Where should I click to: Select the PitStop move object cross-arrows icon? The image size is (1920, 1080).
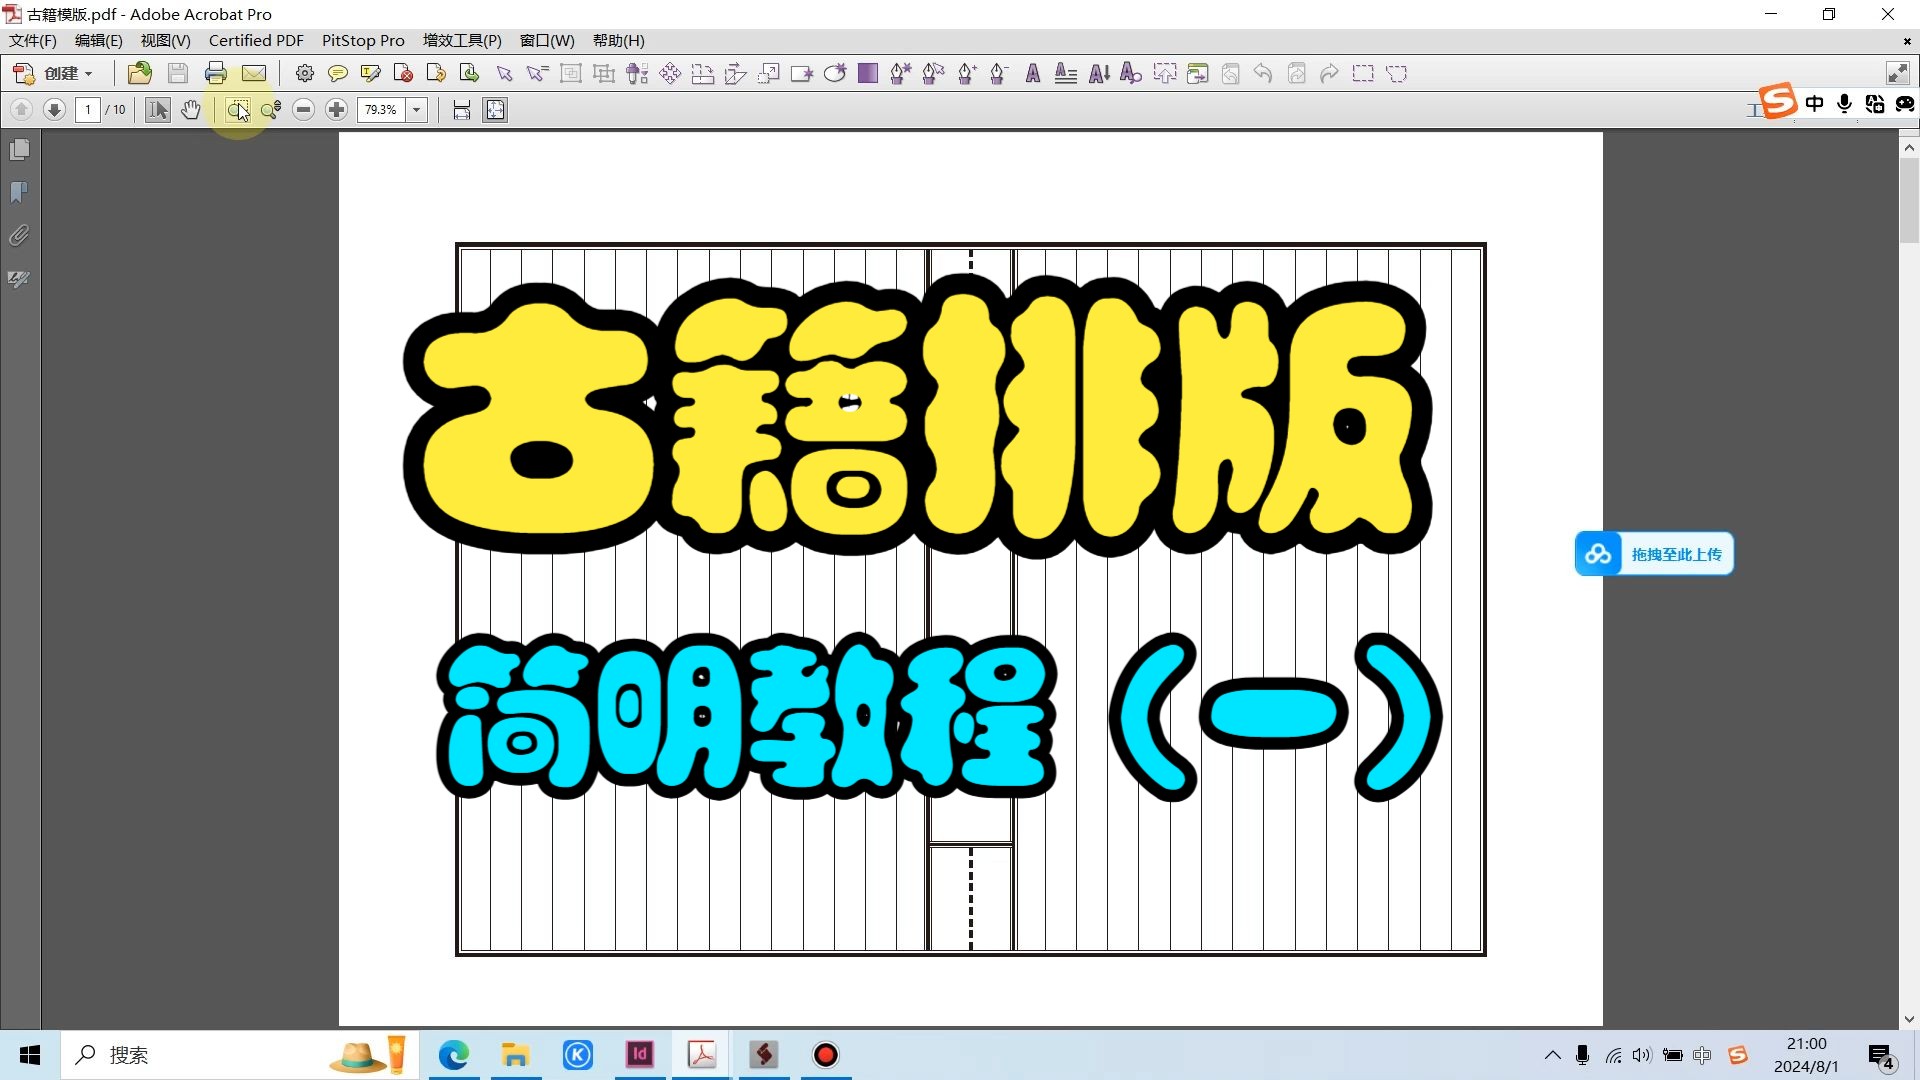tap(670, 73)
